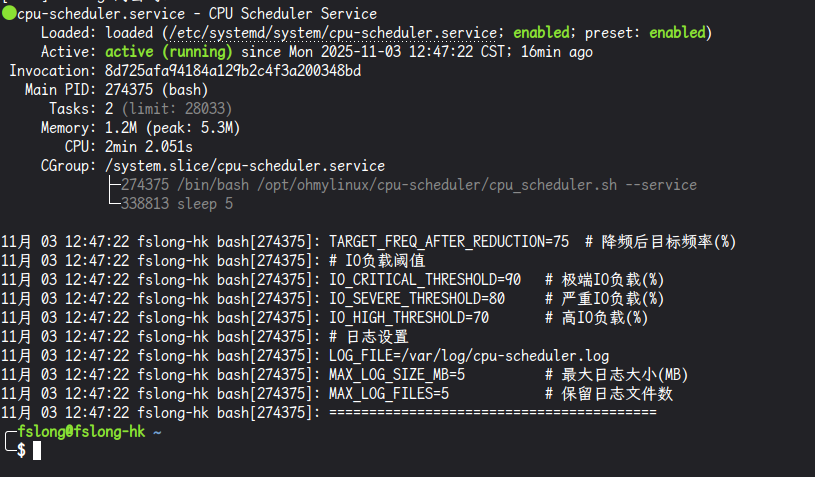The width and height of the screenshot is (815, 477).
Task: Click TARGET_FREQ_AFTER_REDUCTION=75 log entry
Action: click(449, 242)
